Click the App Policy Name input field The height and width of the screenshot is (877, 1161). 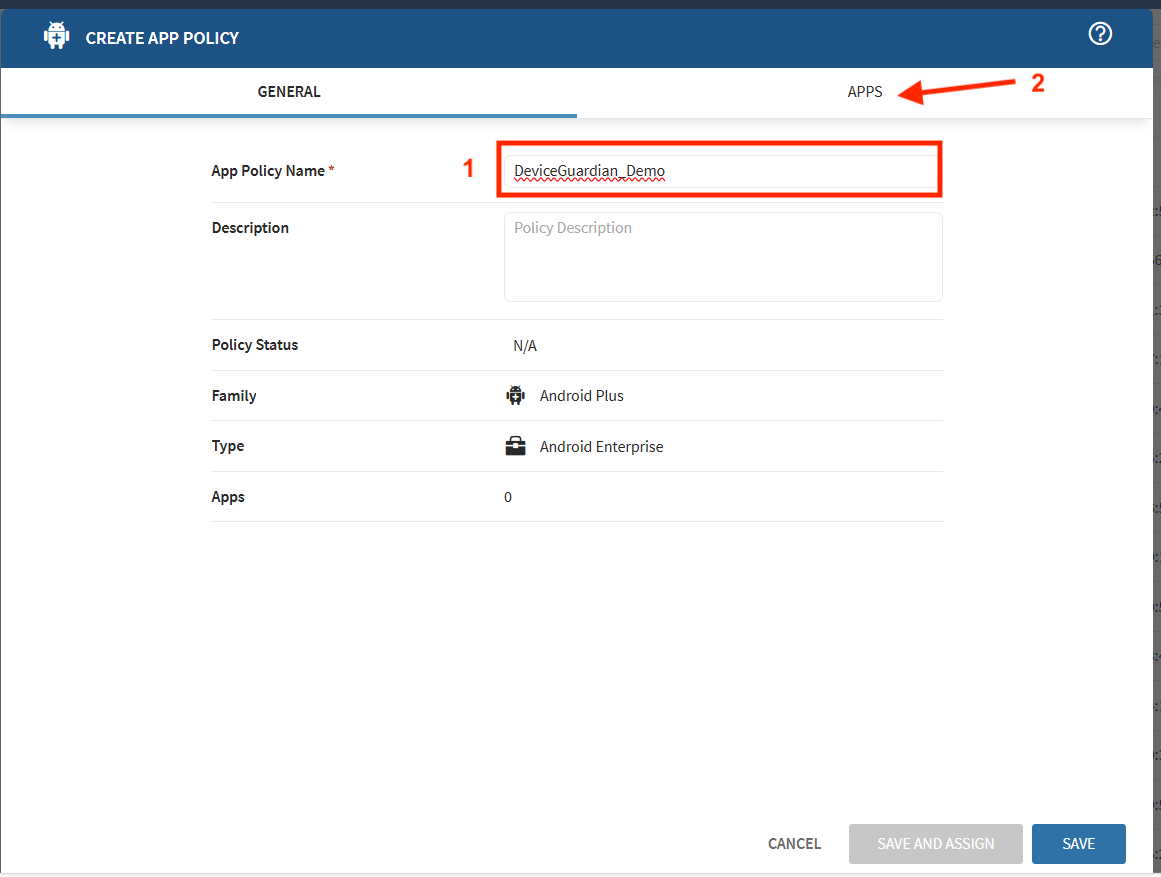click(x=720, y=171)
